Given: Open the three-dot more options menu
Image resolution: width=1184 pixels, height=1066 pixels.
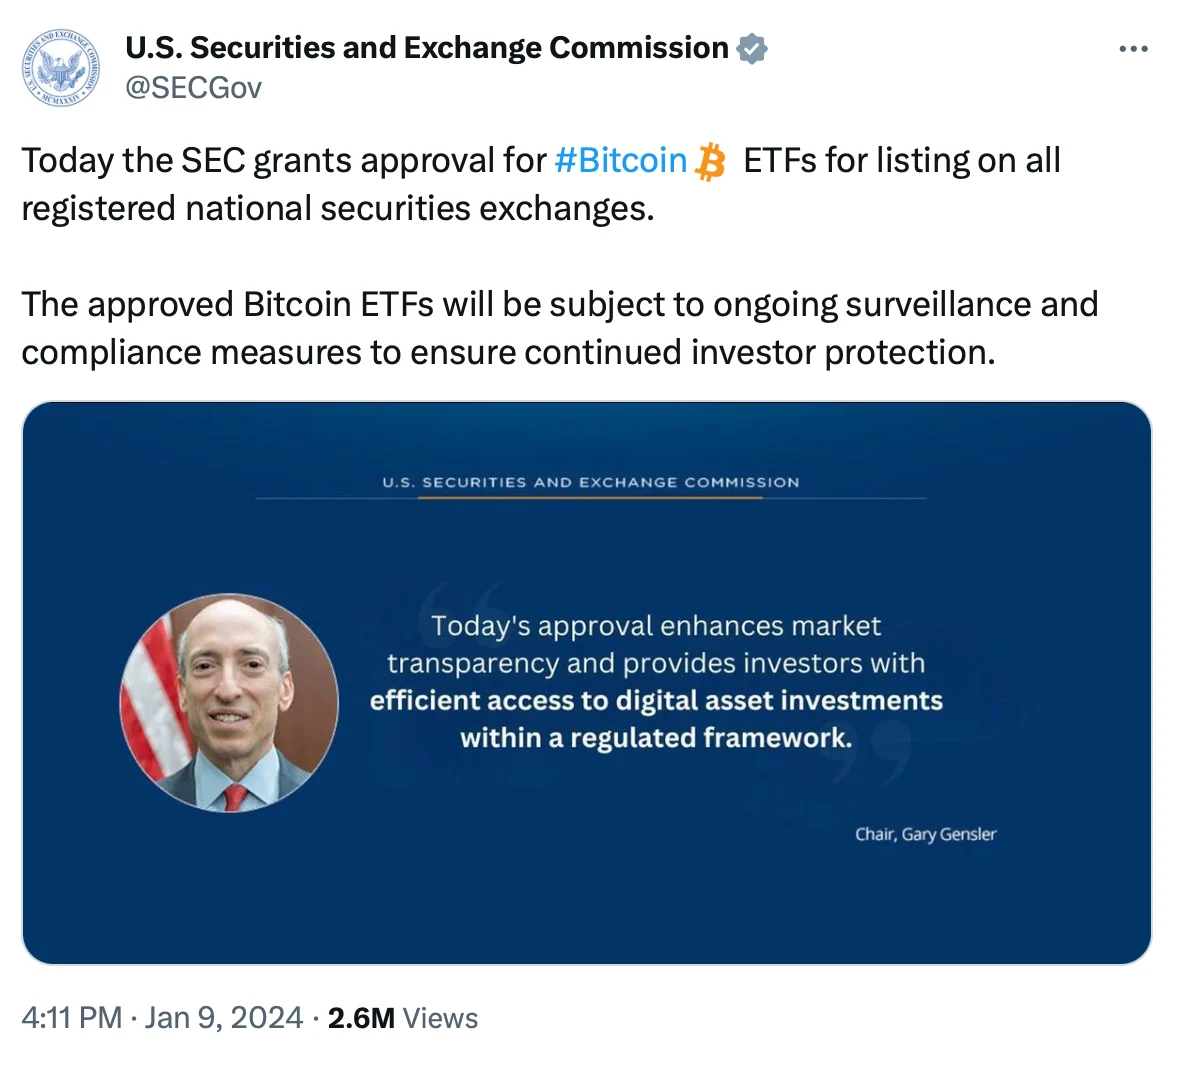Looking at the screenshot, I should click(1133, 49).
